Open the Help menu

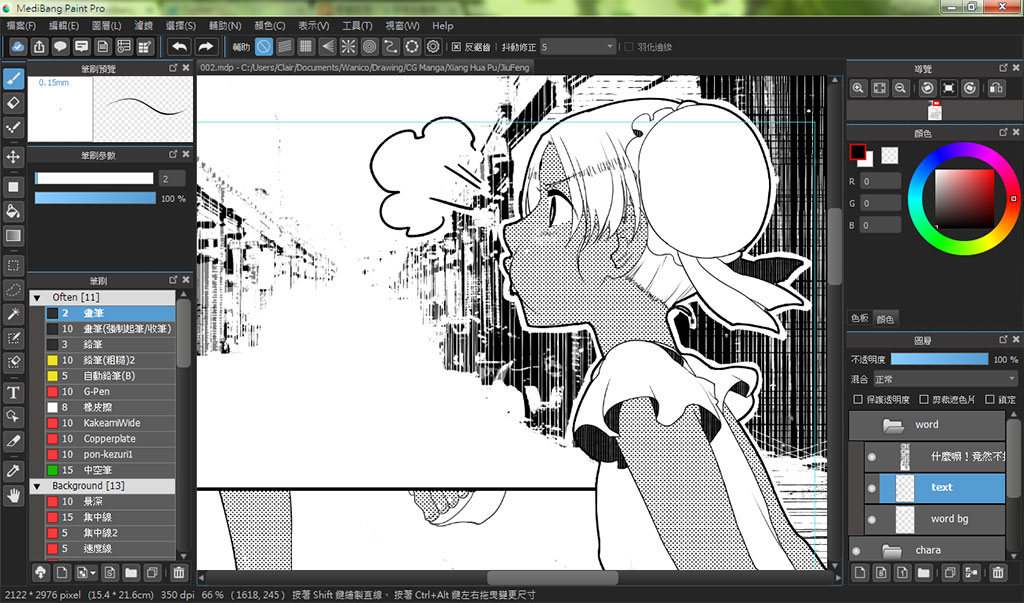click(442, 25)
